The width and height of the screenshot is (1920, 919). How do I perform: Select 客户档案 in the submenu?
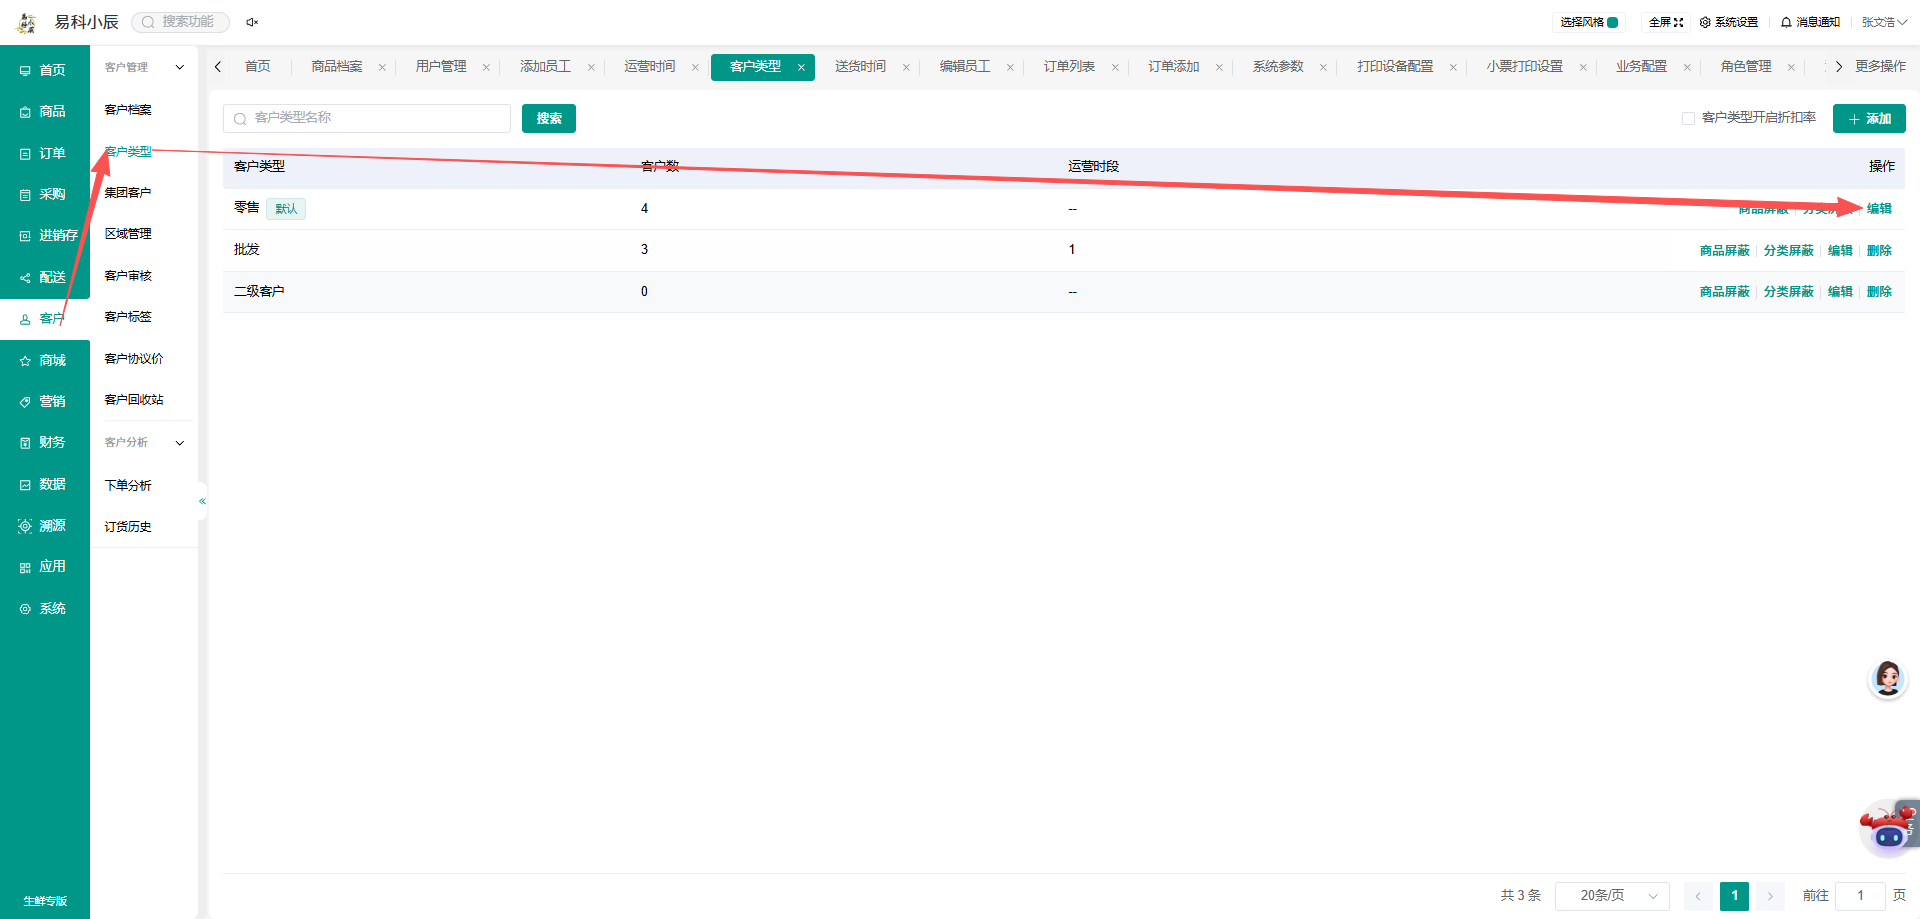[x=128, y=110]
